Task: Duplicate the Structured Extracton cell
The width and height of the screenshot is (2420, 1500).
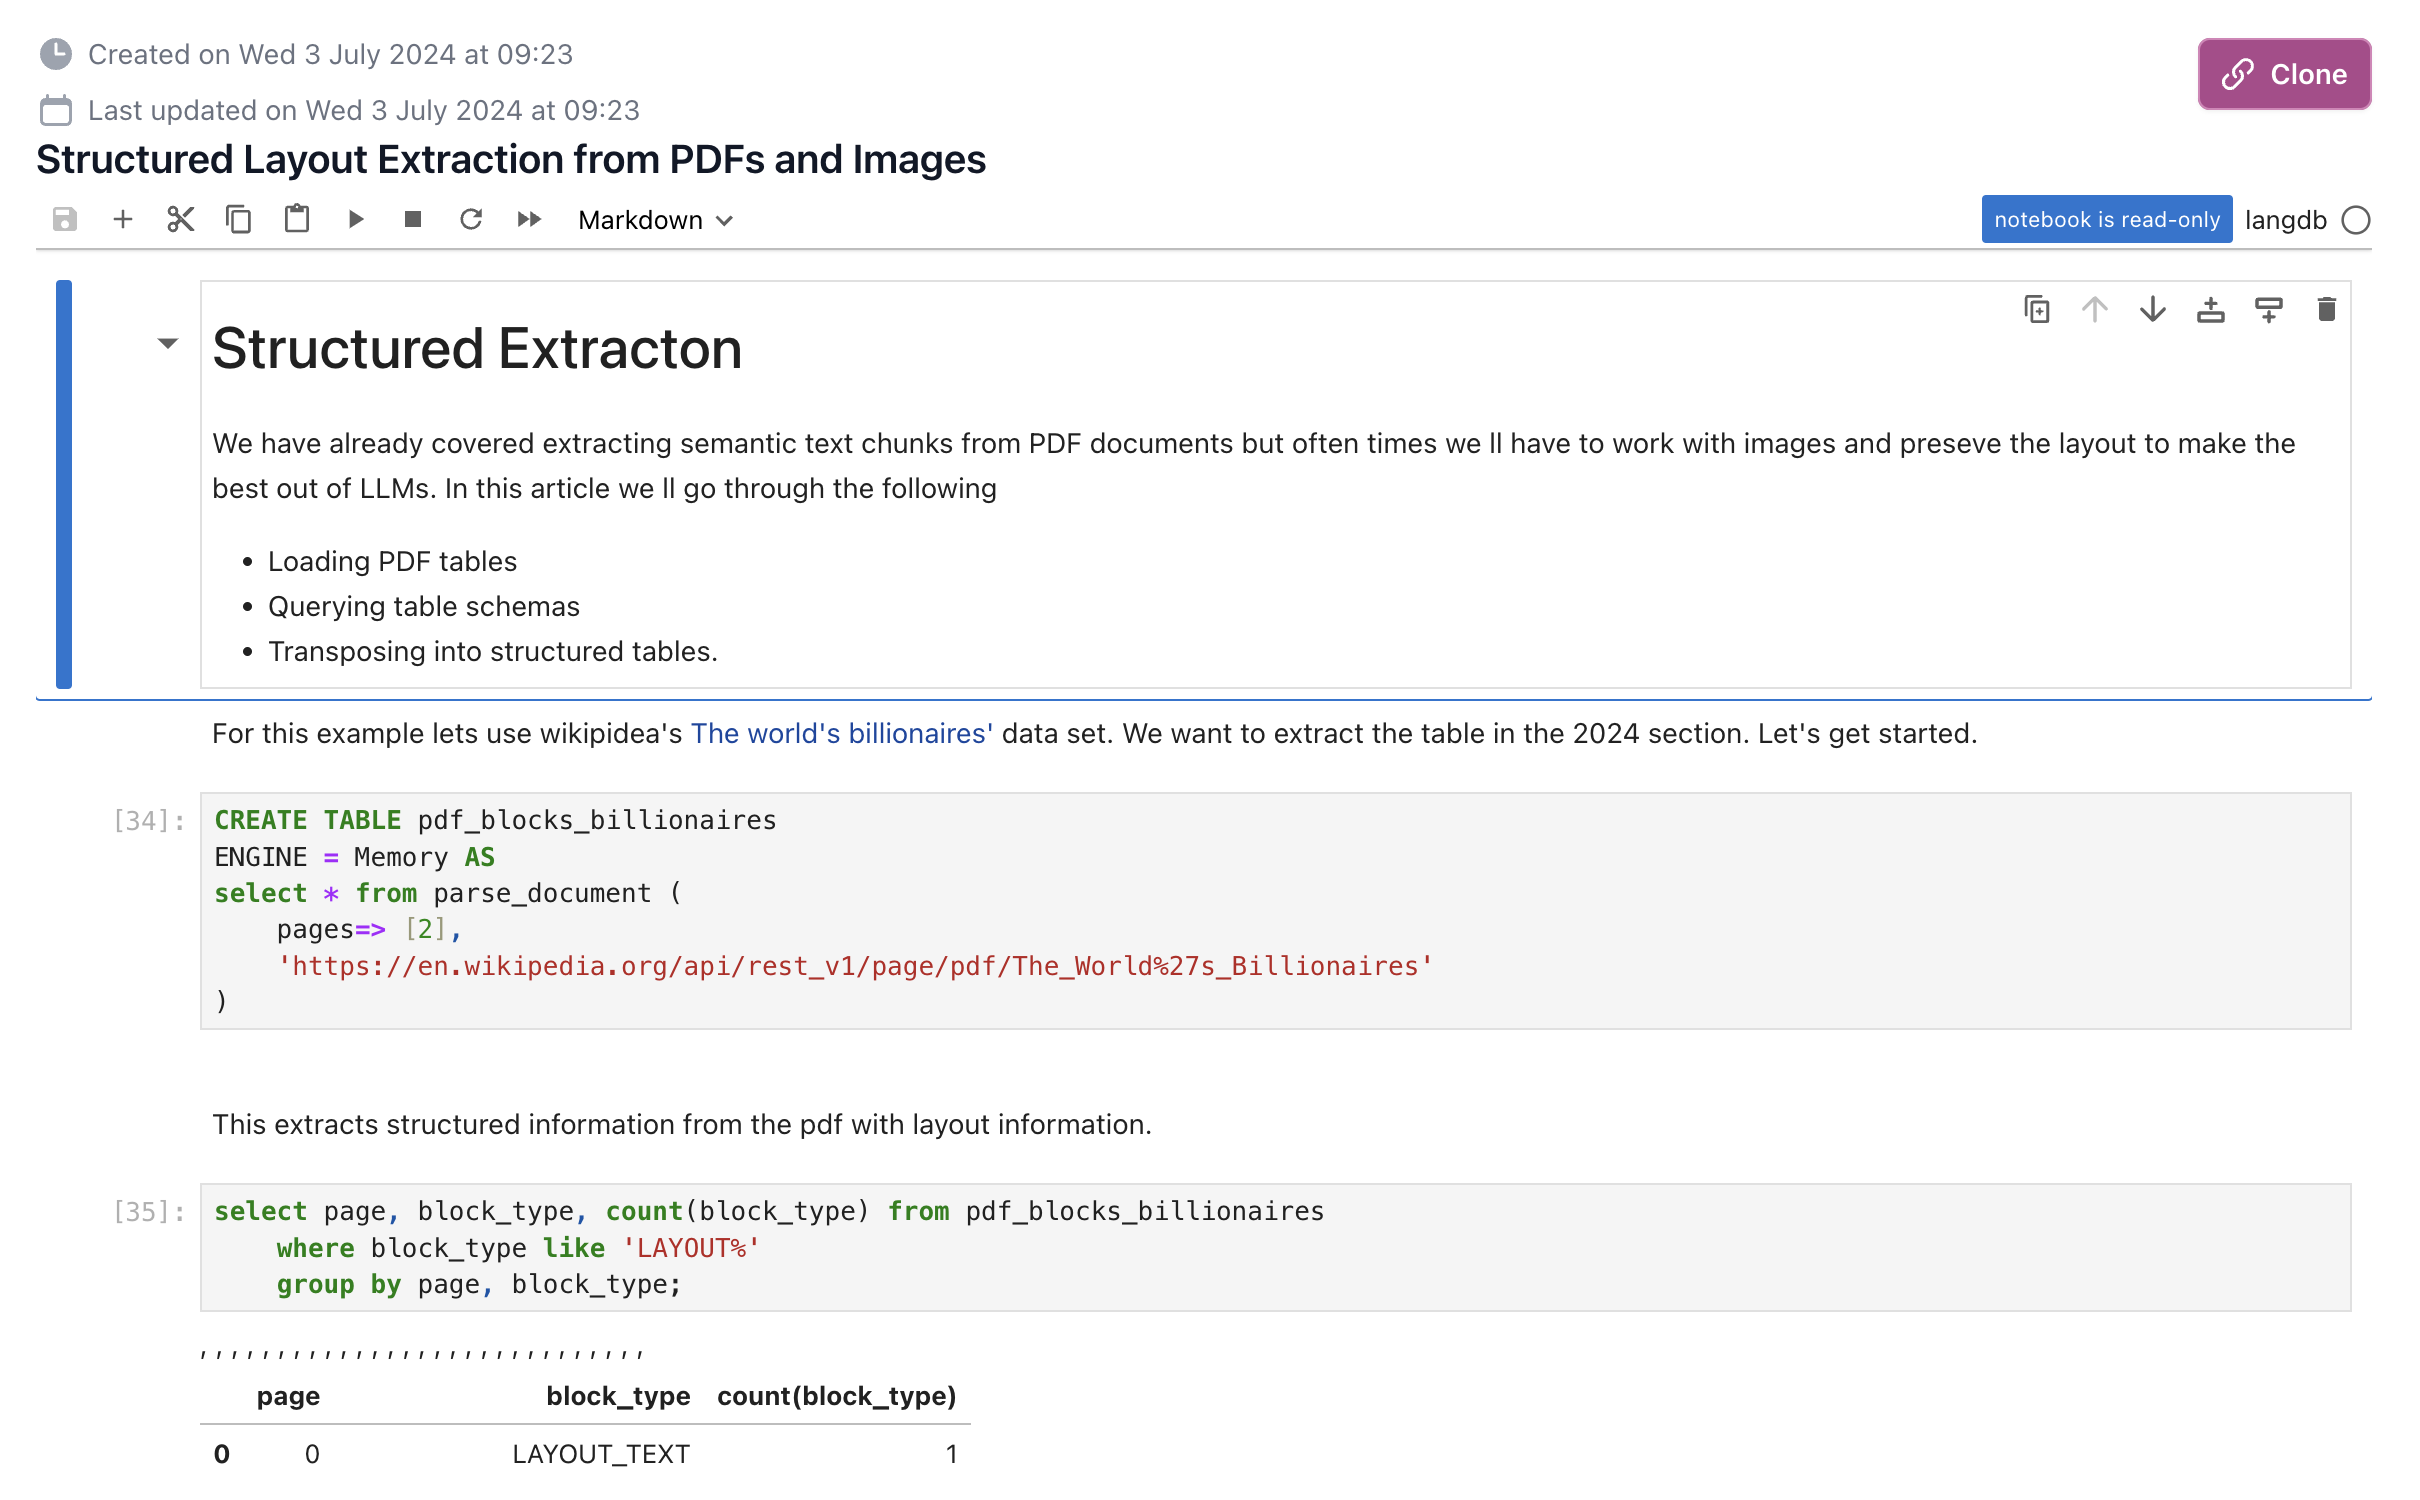Action: (x=2037, y=310)
